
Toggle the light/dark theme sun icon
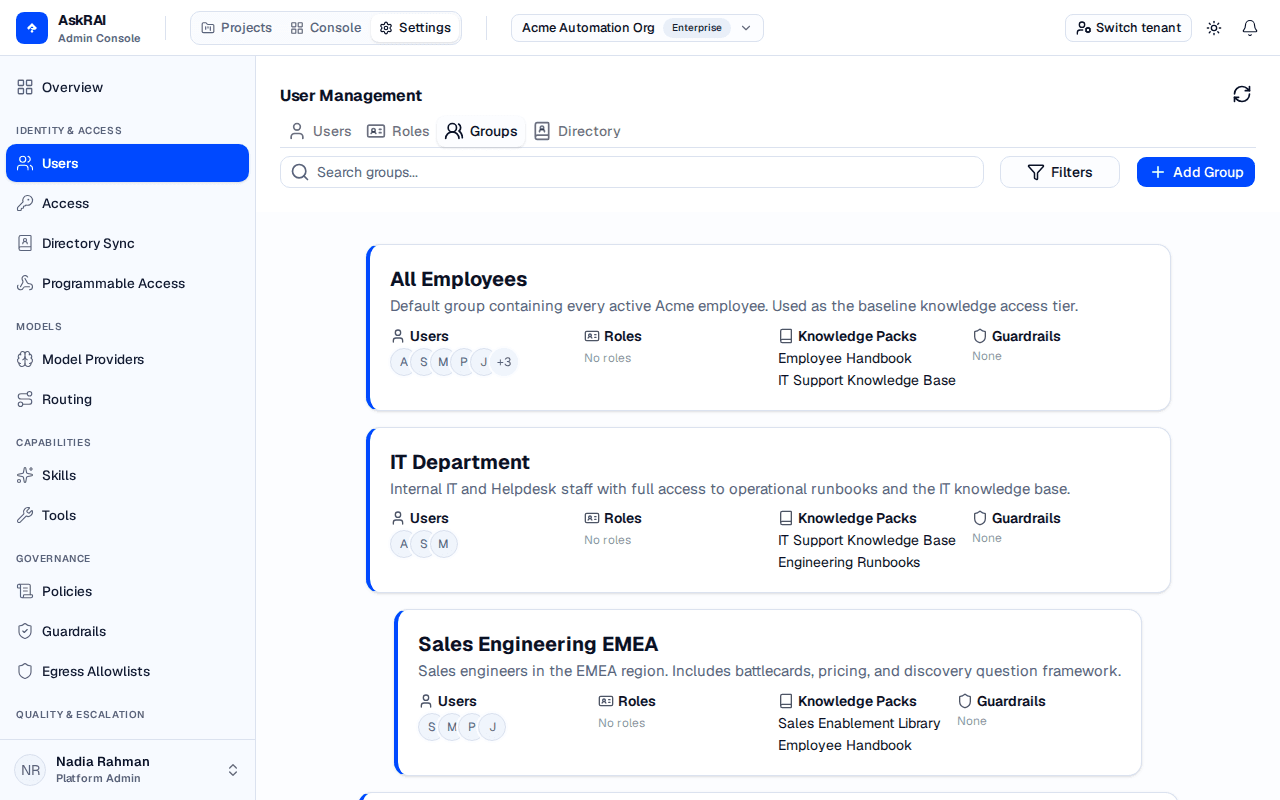(1214, 28)
